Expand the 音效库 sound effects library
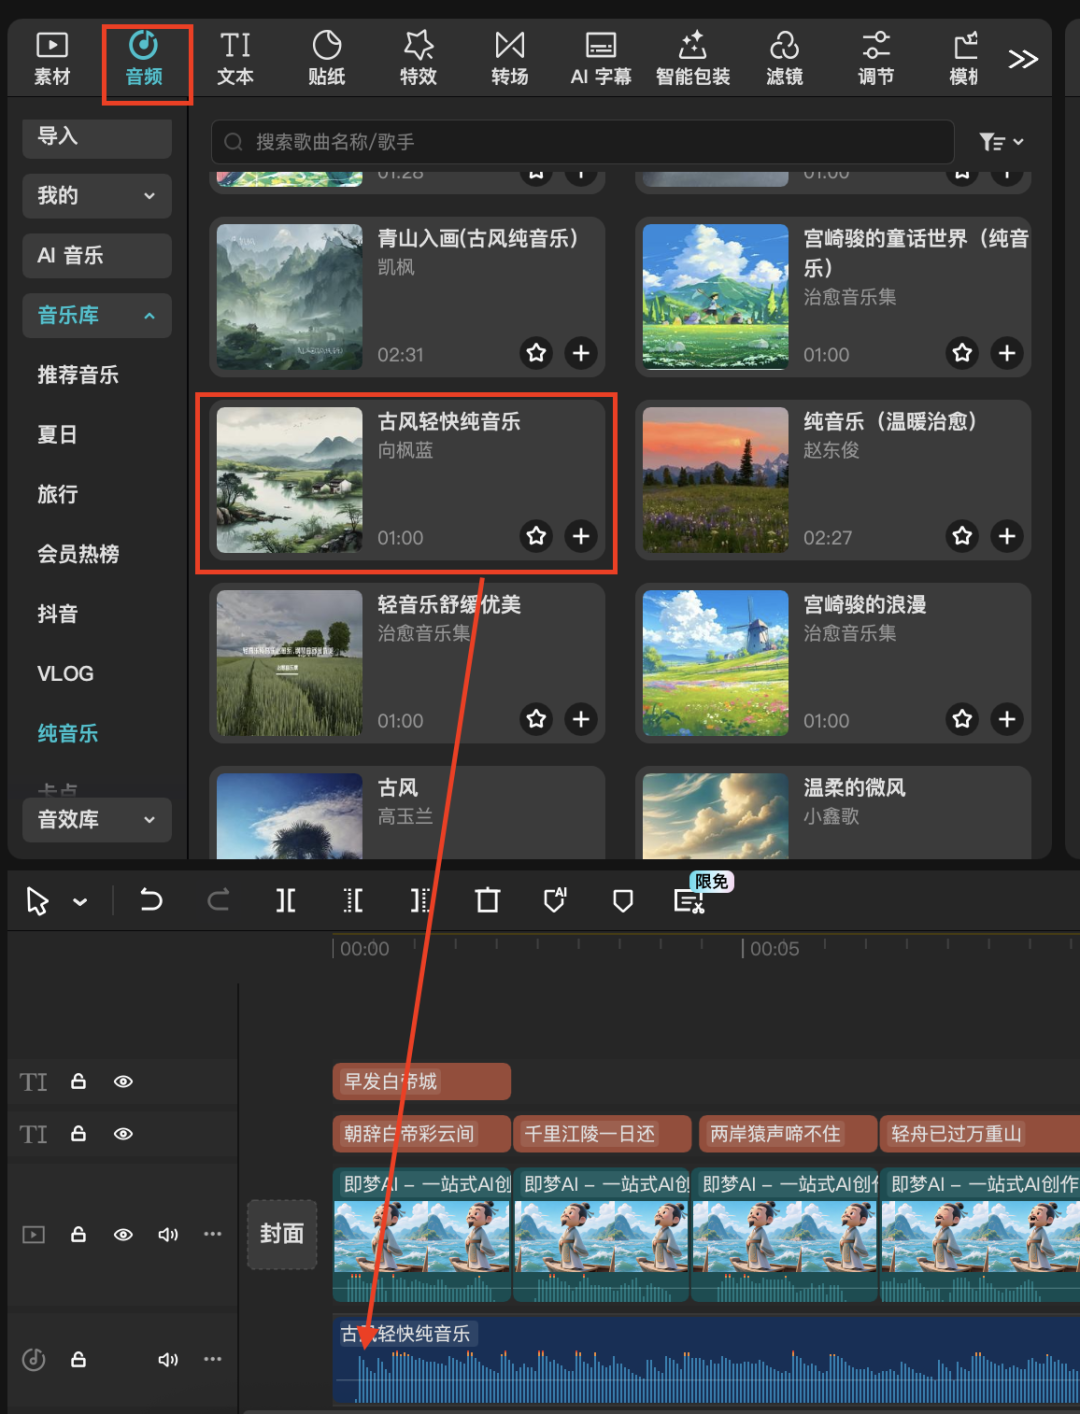 (x=150, y=820)
